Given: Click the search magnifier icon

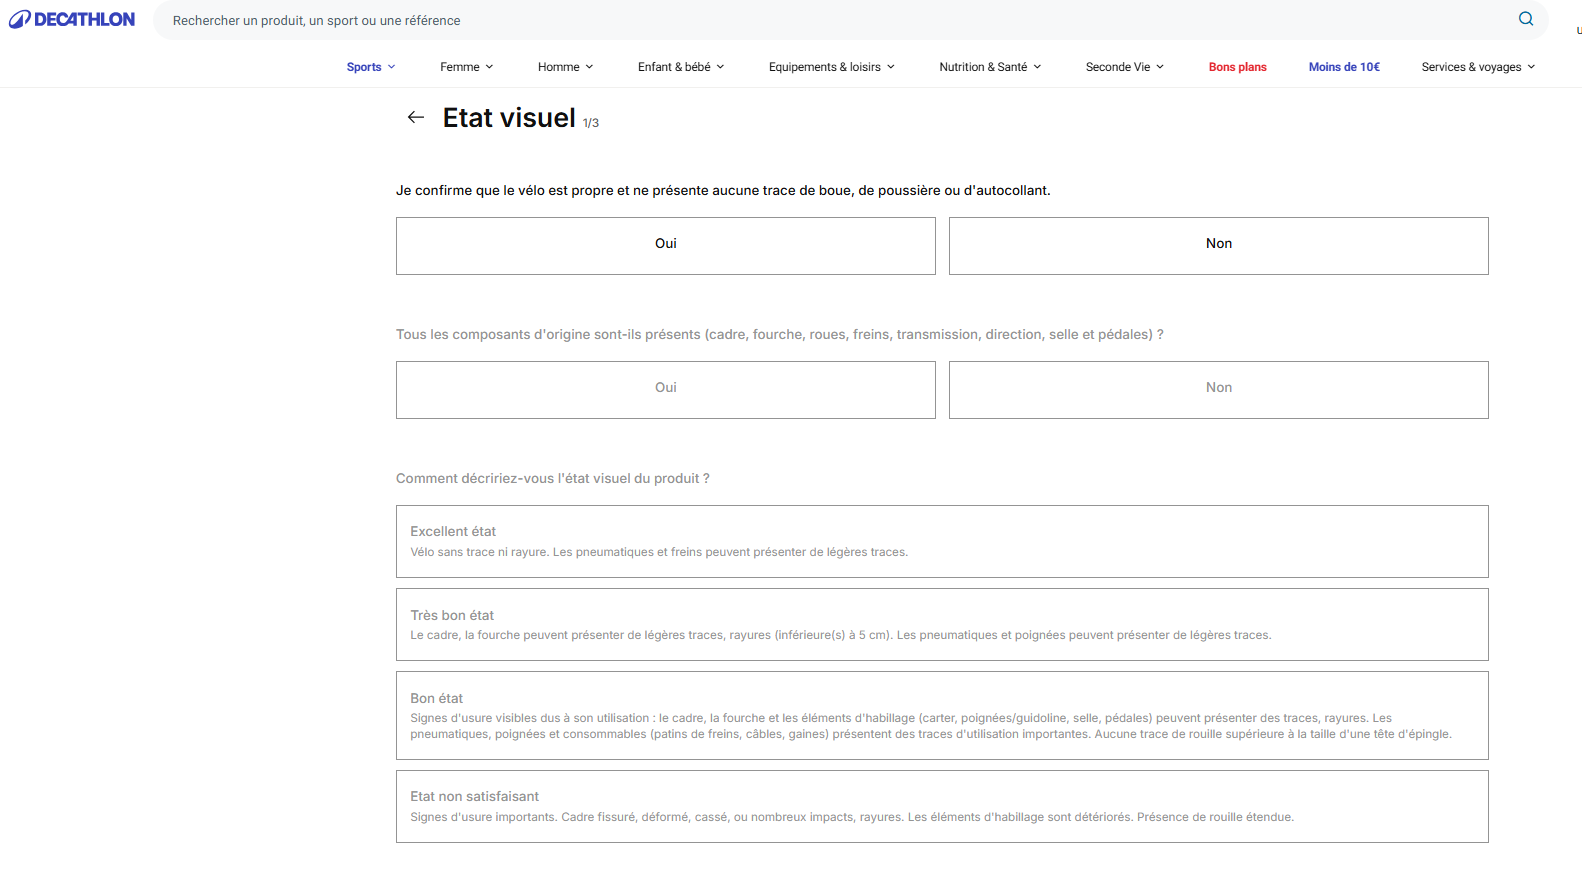Looking at the screenshot, I should [x=1525, y=19].
